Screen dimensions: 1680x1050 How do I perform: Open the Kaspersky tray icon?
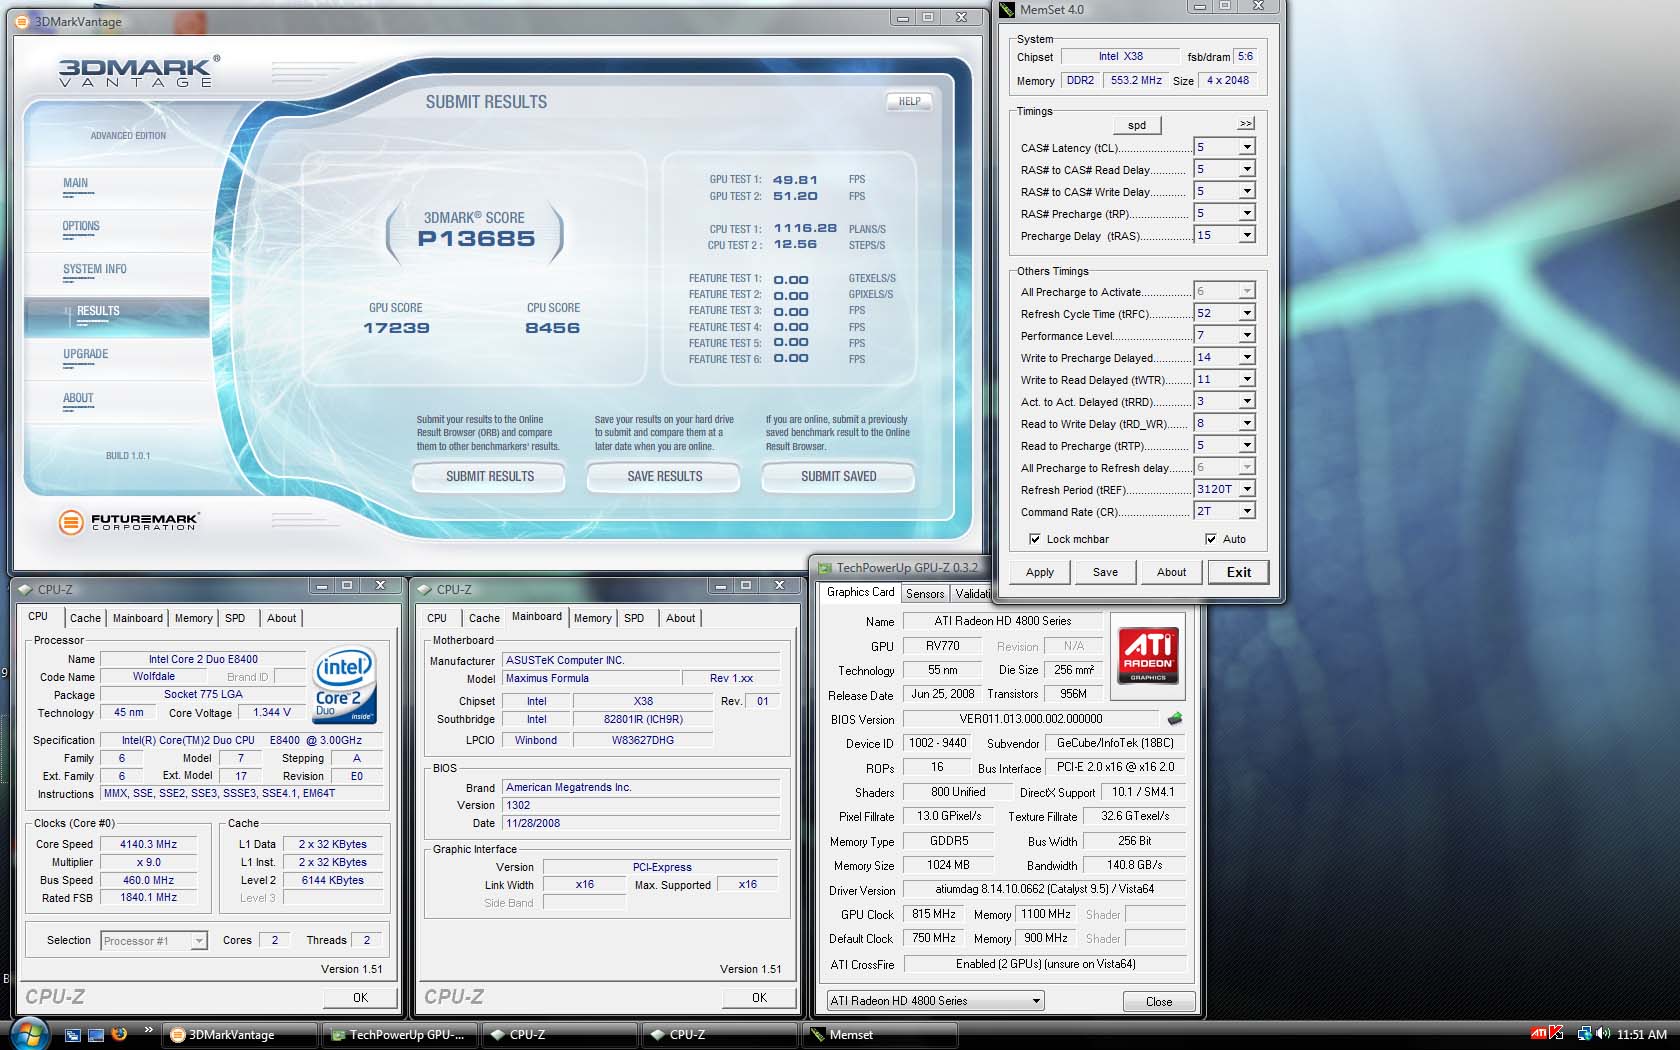click(1556, 1034)
